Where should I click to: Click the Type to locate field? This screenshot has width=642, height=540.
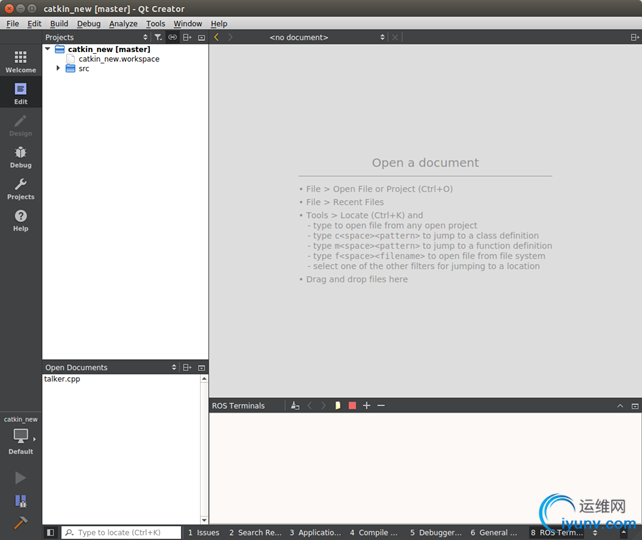[121, 532]
